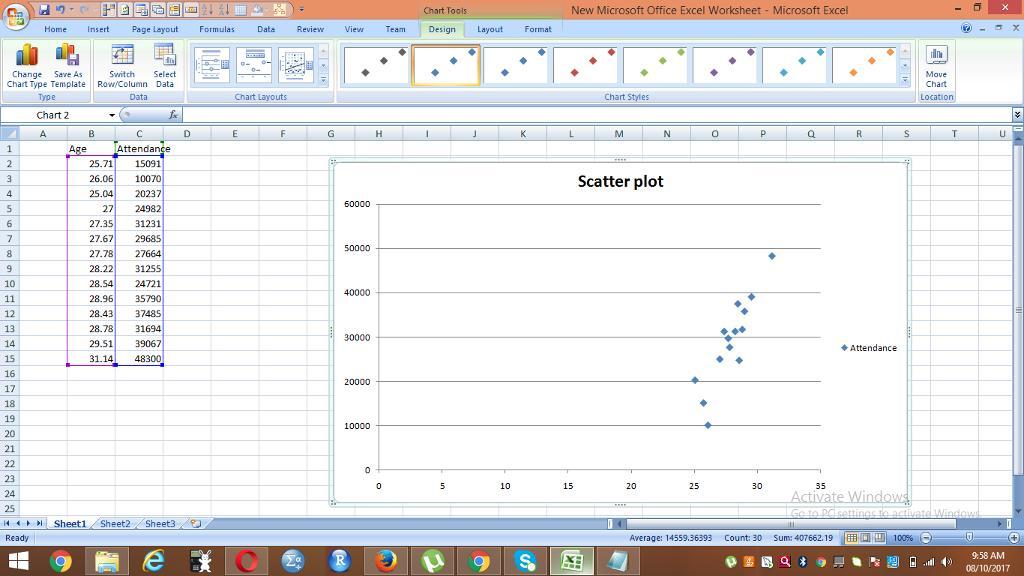Click Switch Row/Column icon
Screen dimensions: 1024x576
pyautogui.click(x=122, y=65)
